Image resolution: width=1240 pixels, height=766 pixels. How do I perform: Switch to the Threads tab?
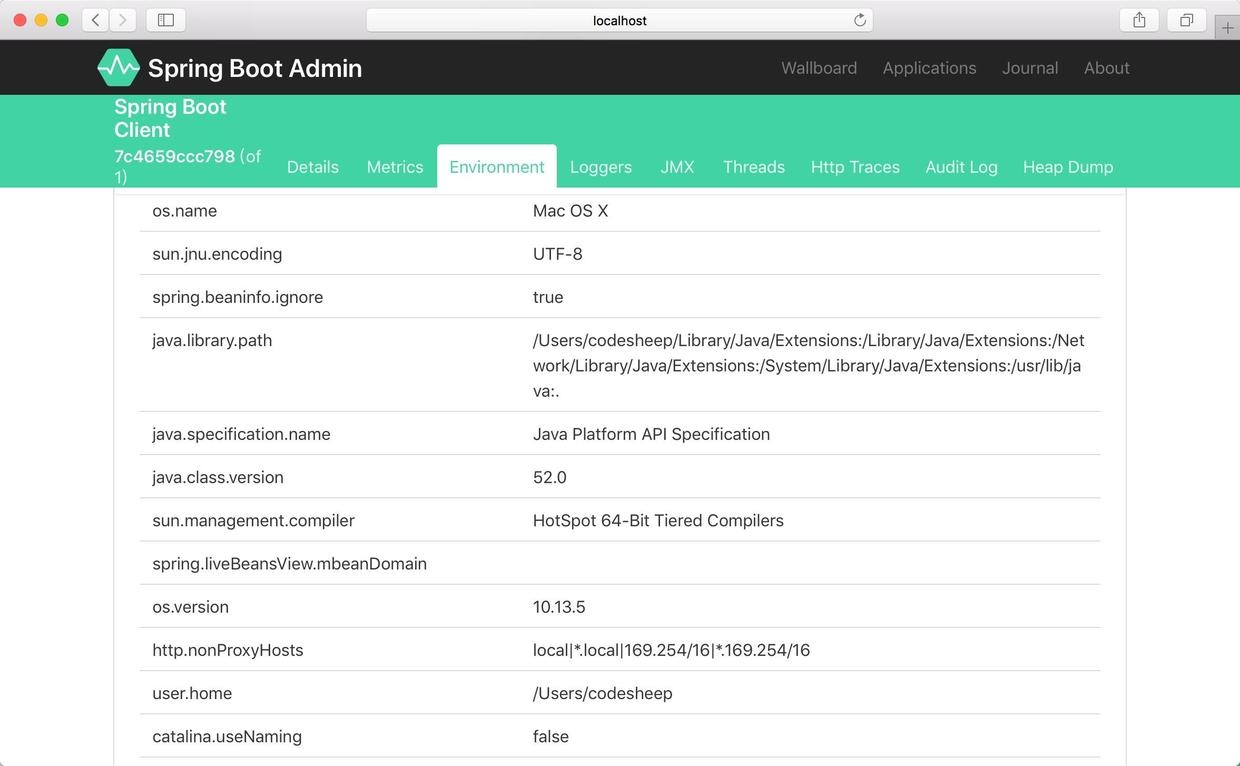(x=754, y=167)
